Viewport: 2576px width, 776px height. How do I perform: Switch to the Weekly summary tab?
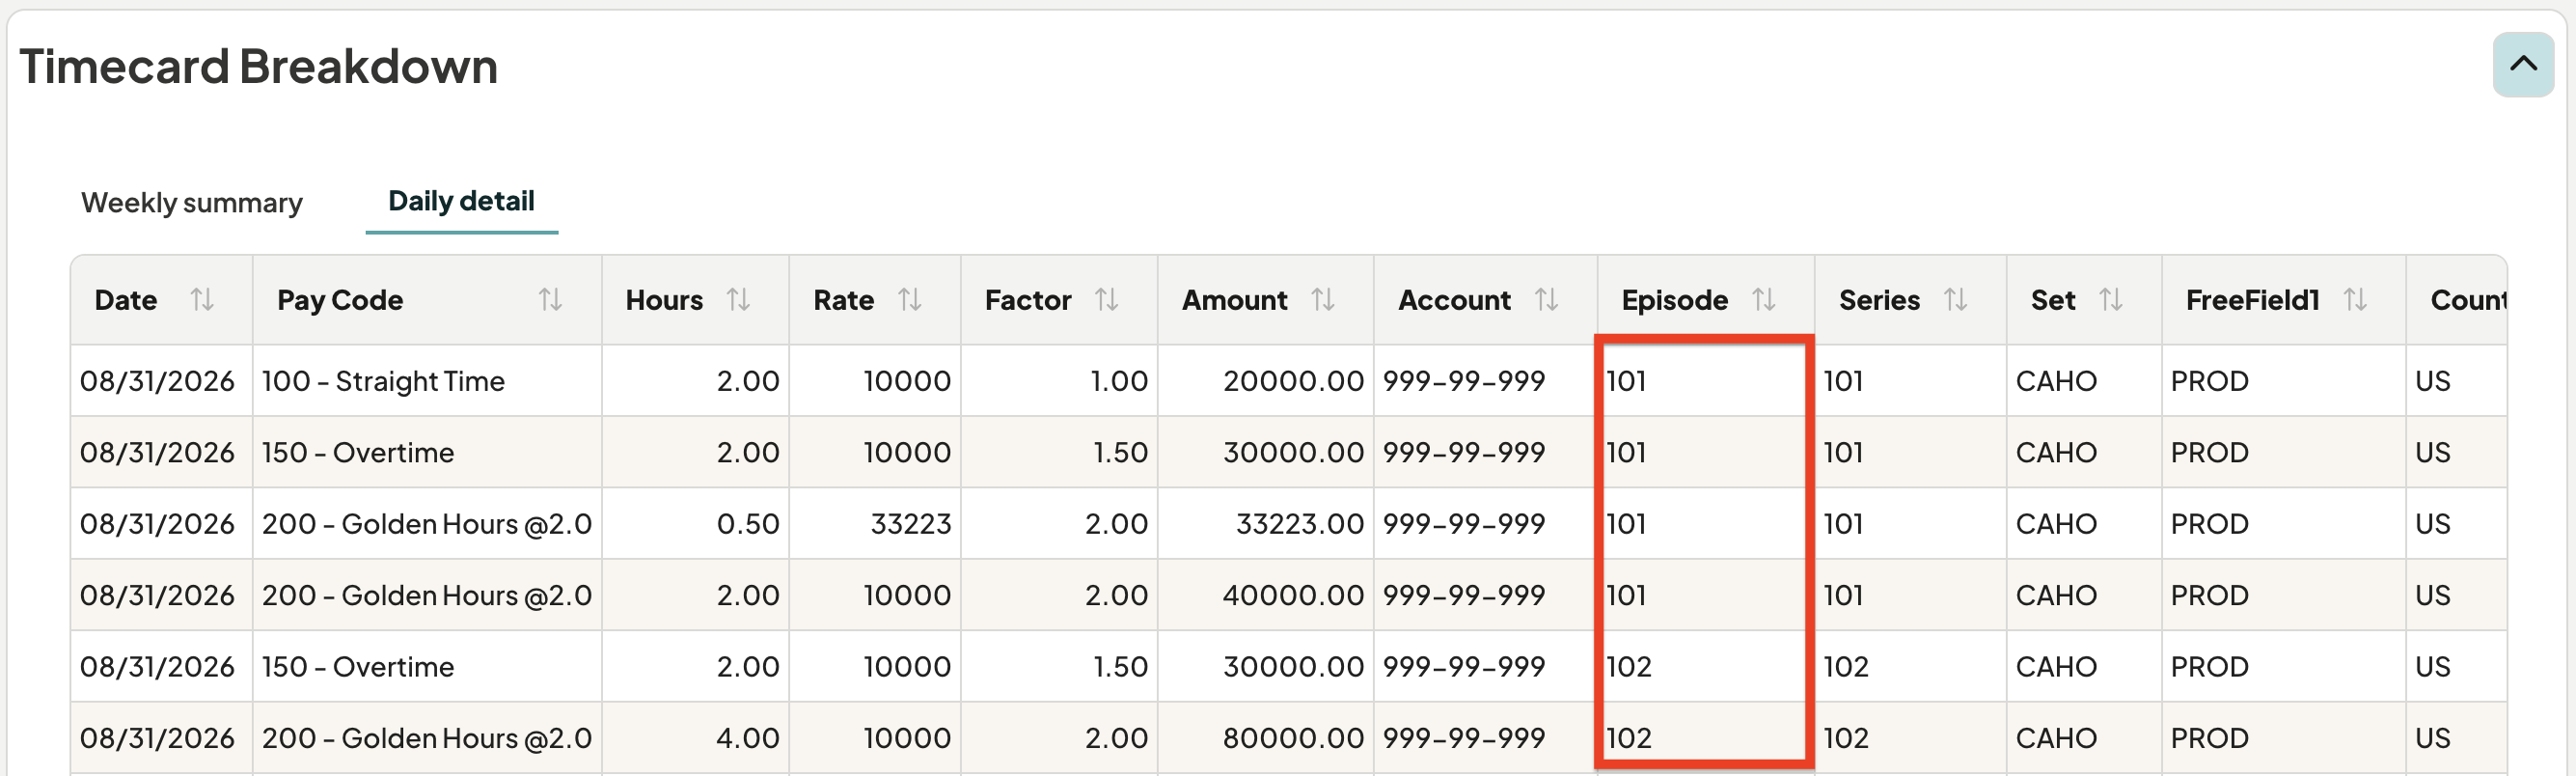[192, 202]
